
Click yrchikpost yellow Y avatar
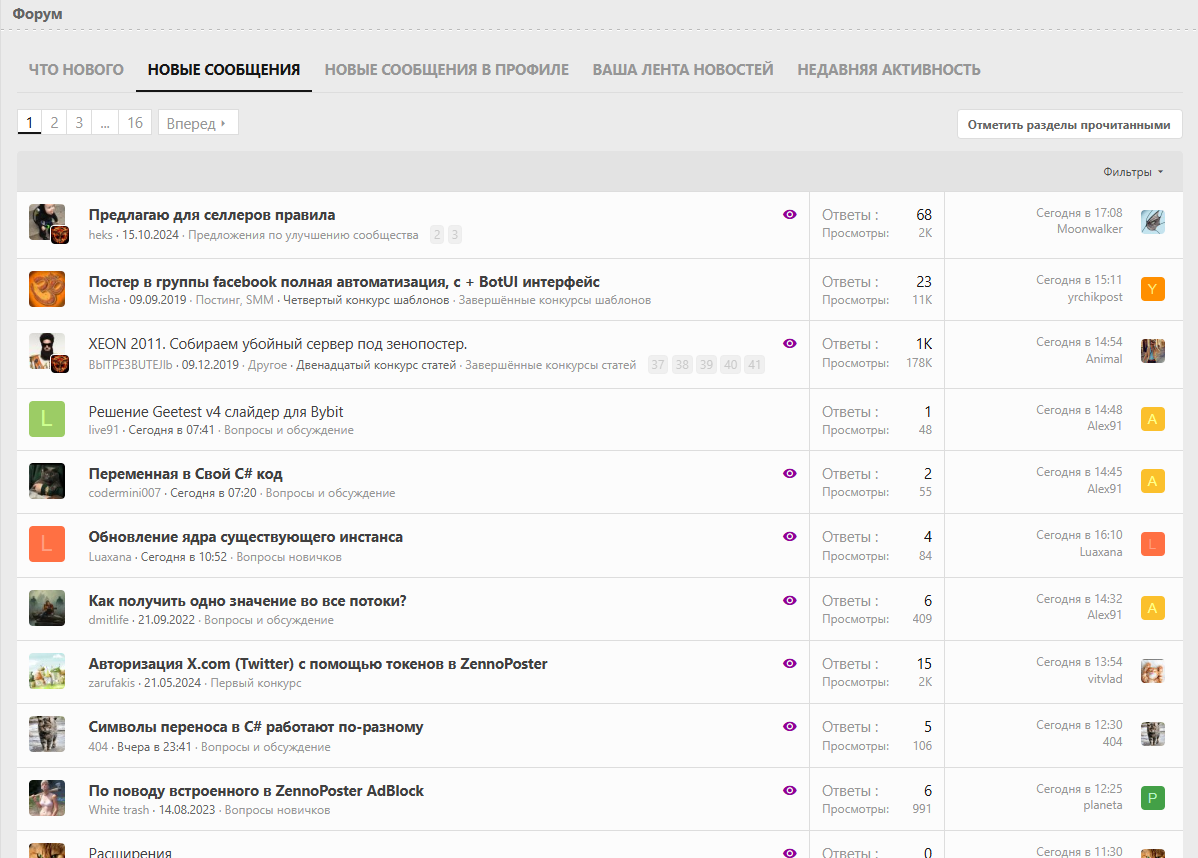point(1153,290)
